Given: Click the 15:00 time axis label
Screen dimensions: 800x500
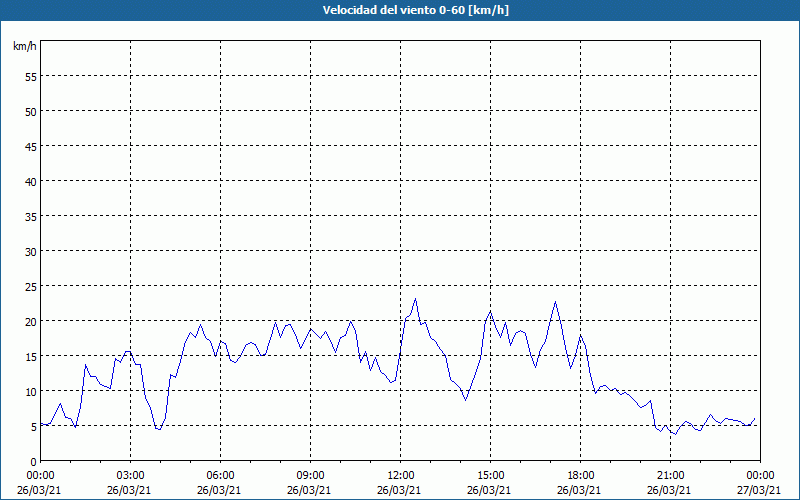Looking at the screenshot, I should click(490, 476).
